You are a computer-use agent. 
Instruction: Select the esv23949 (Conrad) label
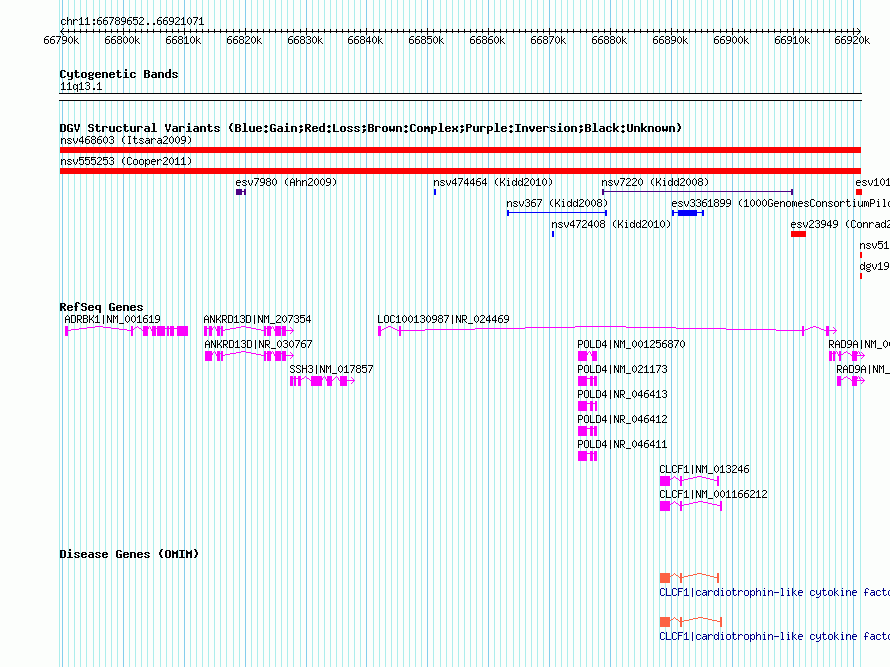click(840, 224)
